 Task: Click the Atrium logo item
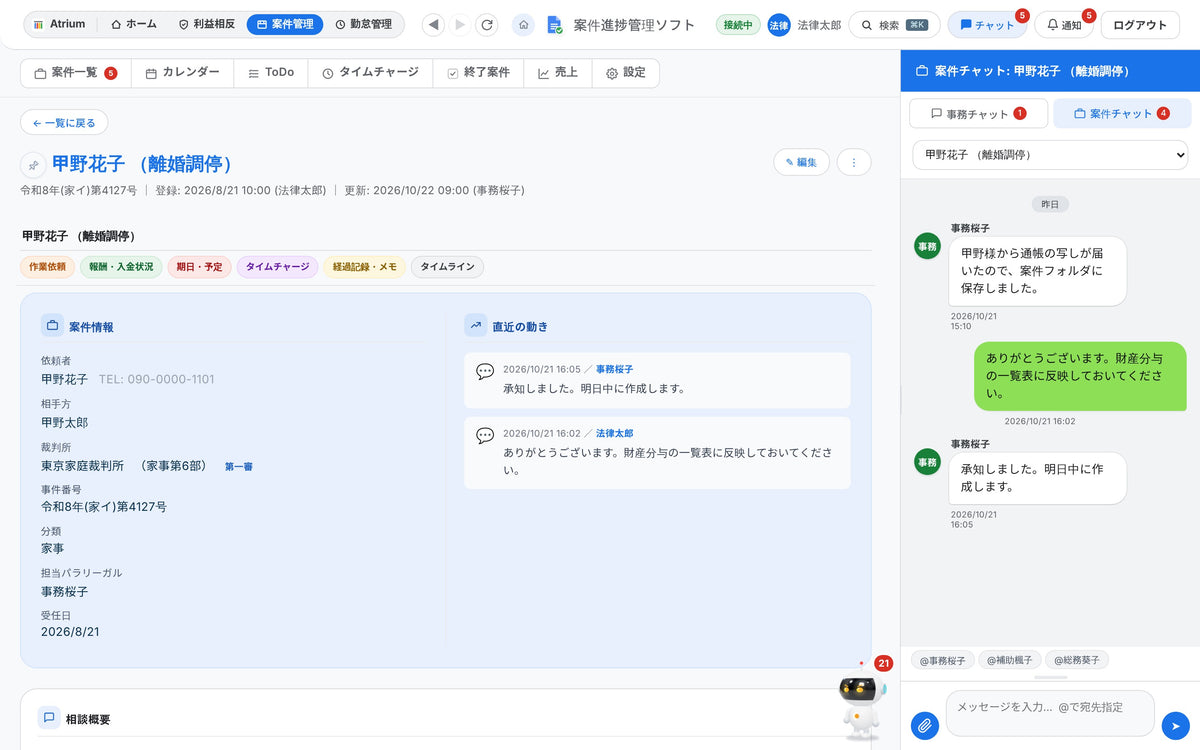click(60, 24)
